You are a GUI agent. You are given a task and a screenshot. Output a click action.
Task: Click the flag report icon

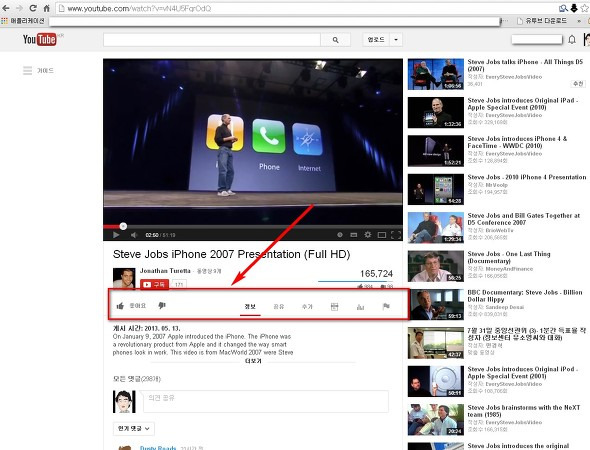[386, 306]
